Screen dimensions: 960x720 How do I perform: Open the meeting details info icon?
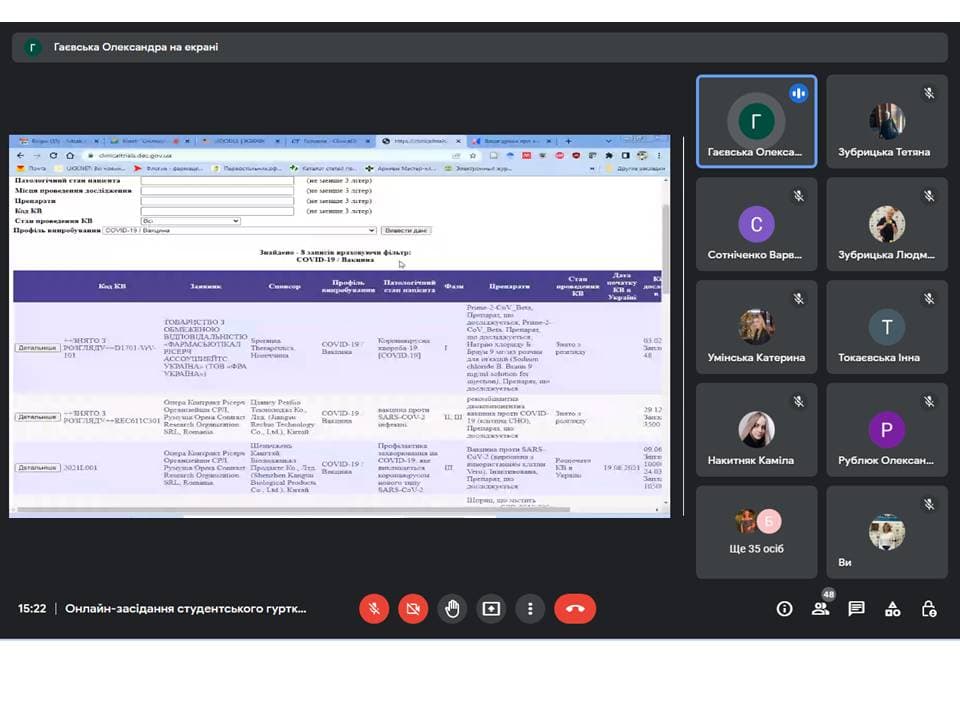click(x=784, y=609)
